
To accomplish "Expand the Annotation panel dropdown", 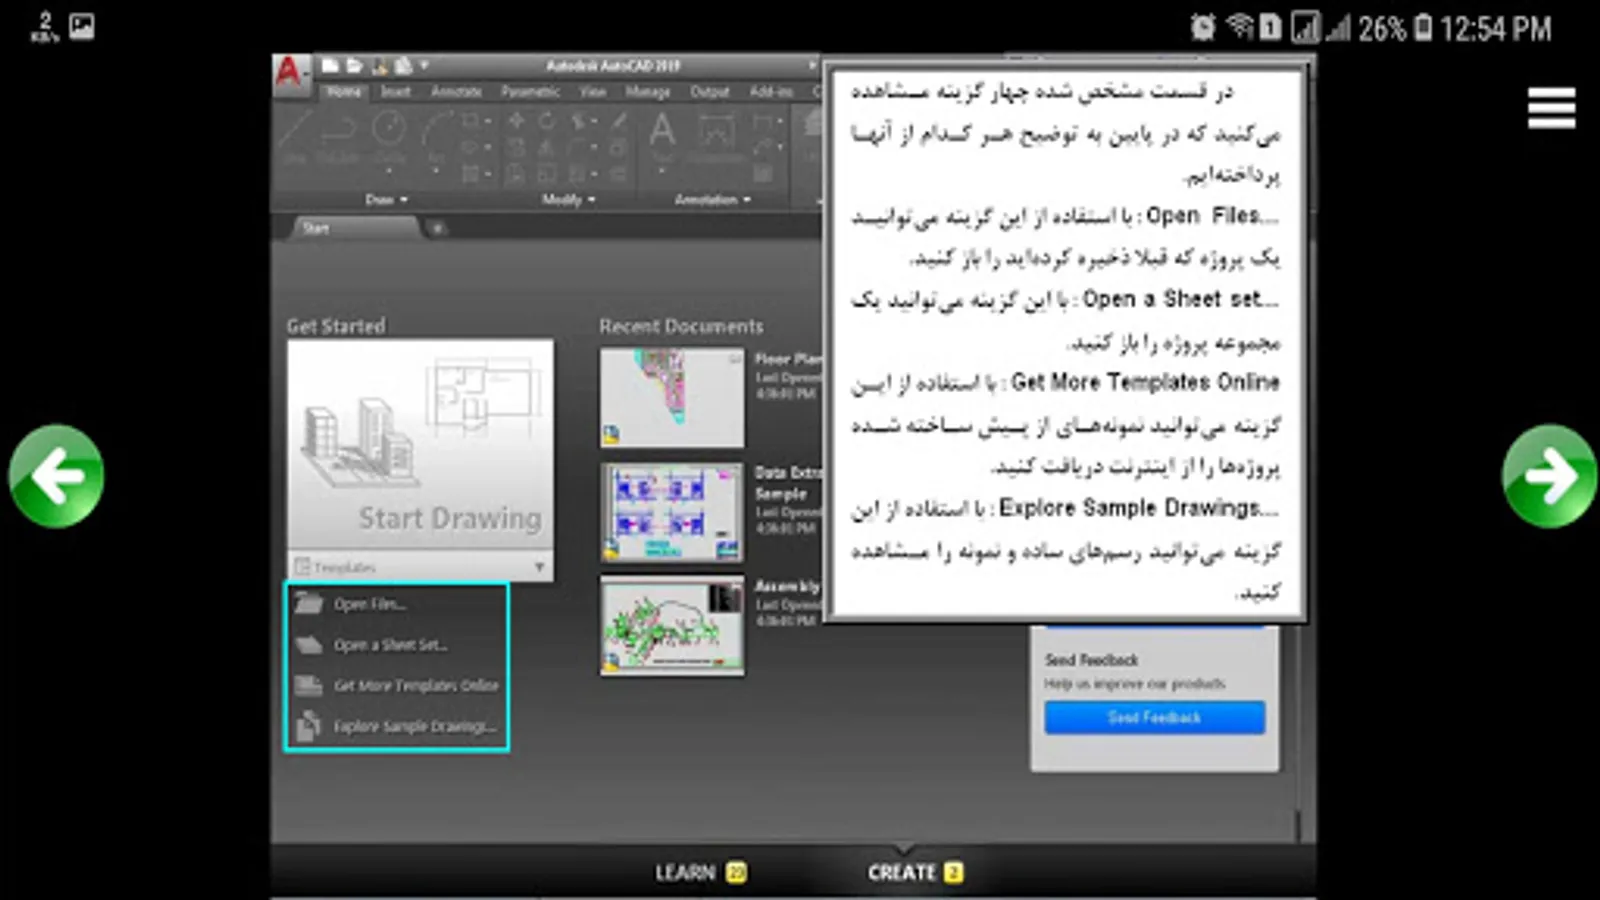I will click(712, 200).
